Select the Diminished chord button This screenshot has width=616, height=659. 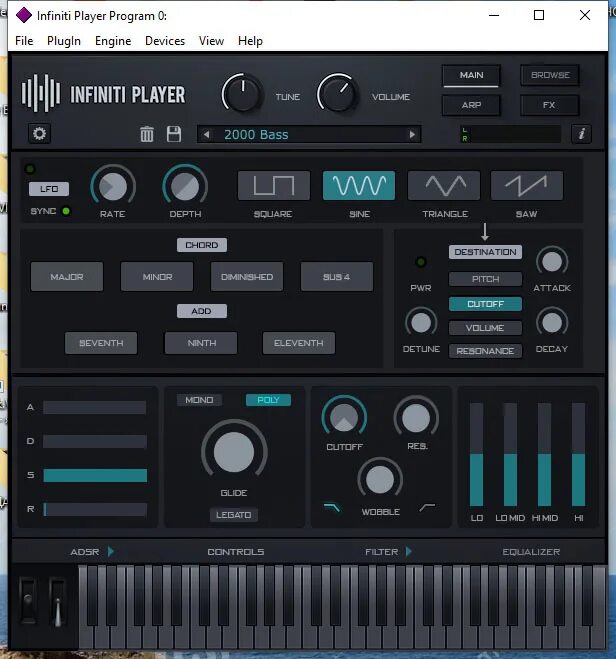[x=247, y=277]
